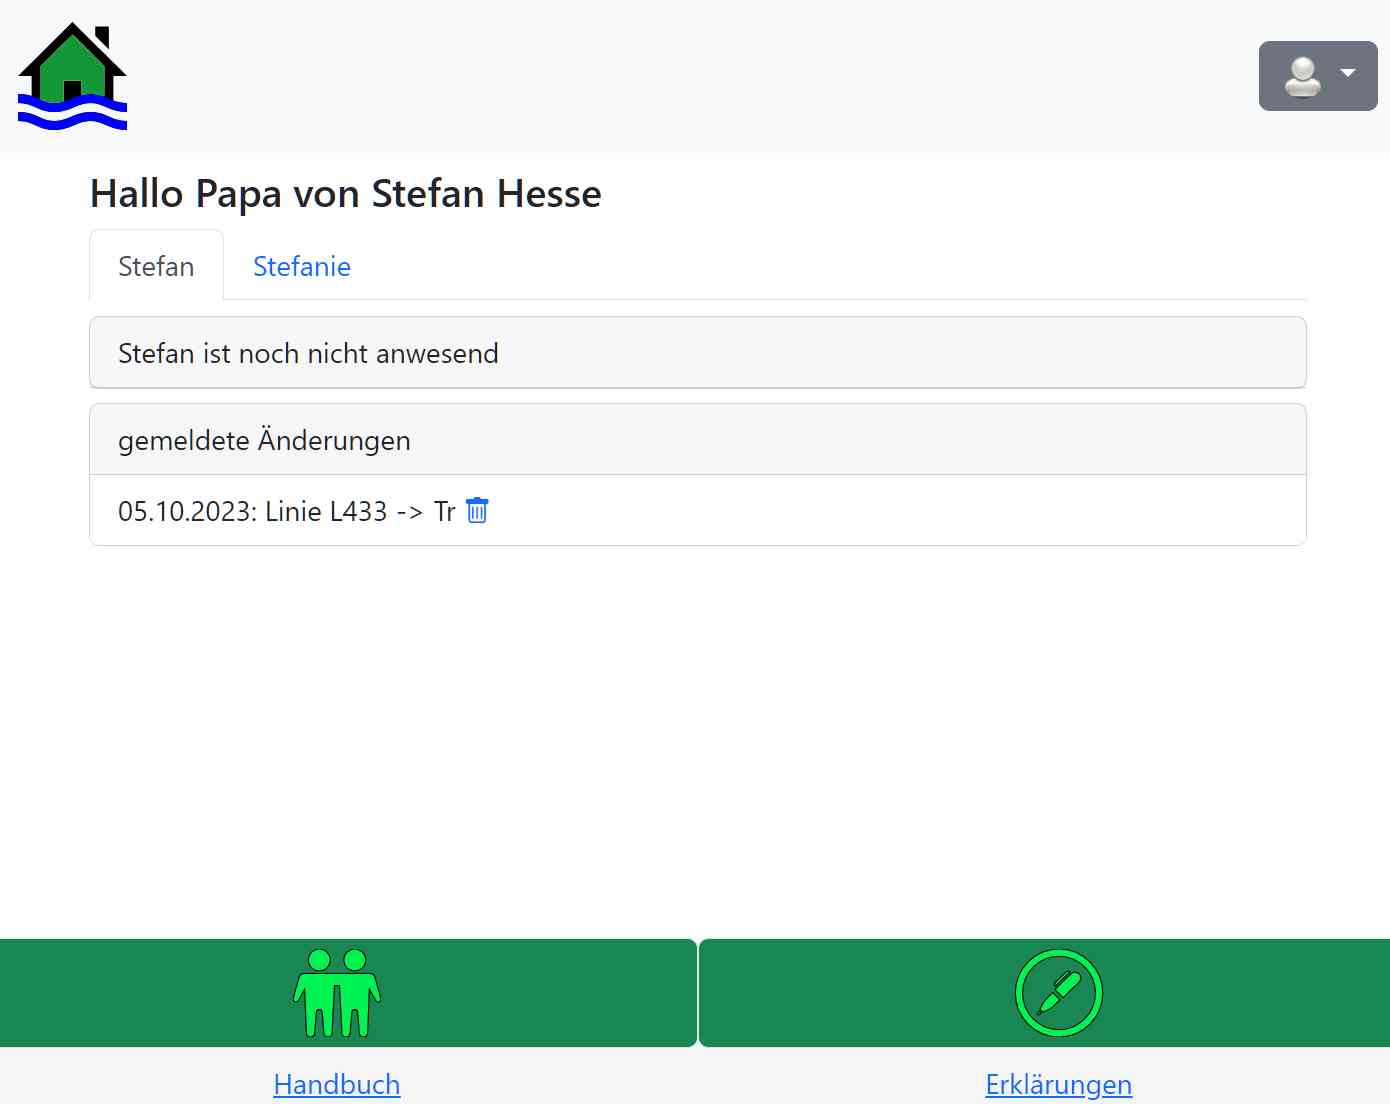Click the 'Linie L433' text in entry
Screen dimensions: 1390x1104
(x=326, y=511)
